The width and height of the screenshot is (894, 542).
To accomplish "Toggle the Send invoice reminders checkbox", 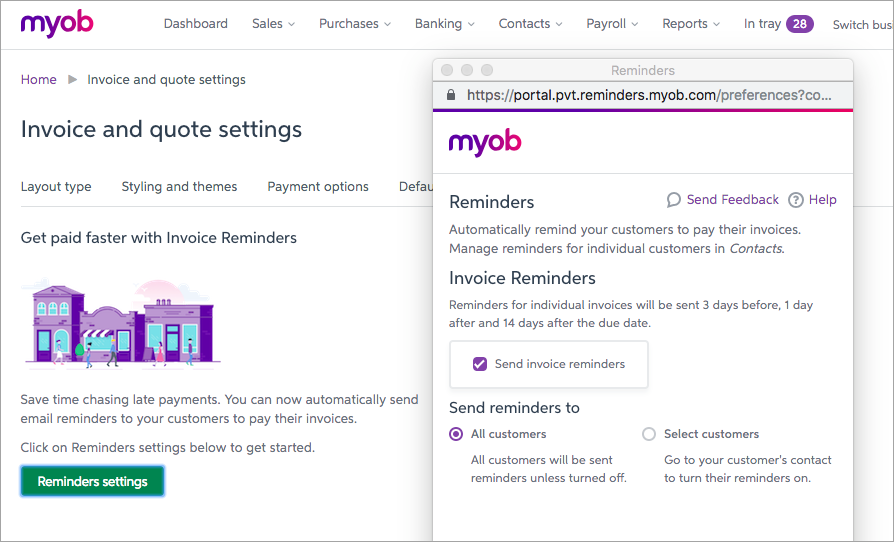I will click(x=480, y=364).
